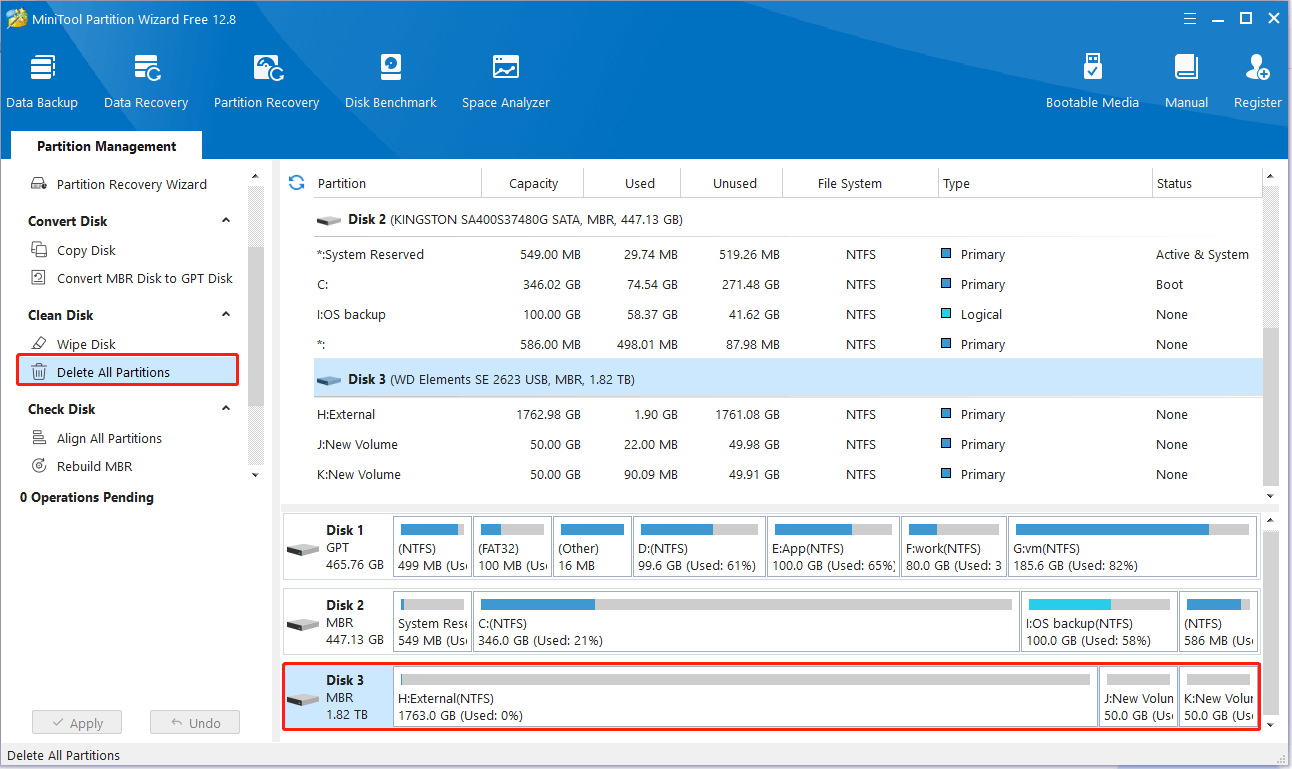Click the E:App(NTFS) block in Disk 1
This screenshot has height=769, width=1292.
click(832, 548)
